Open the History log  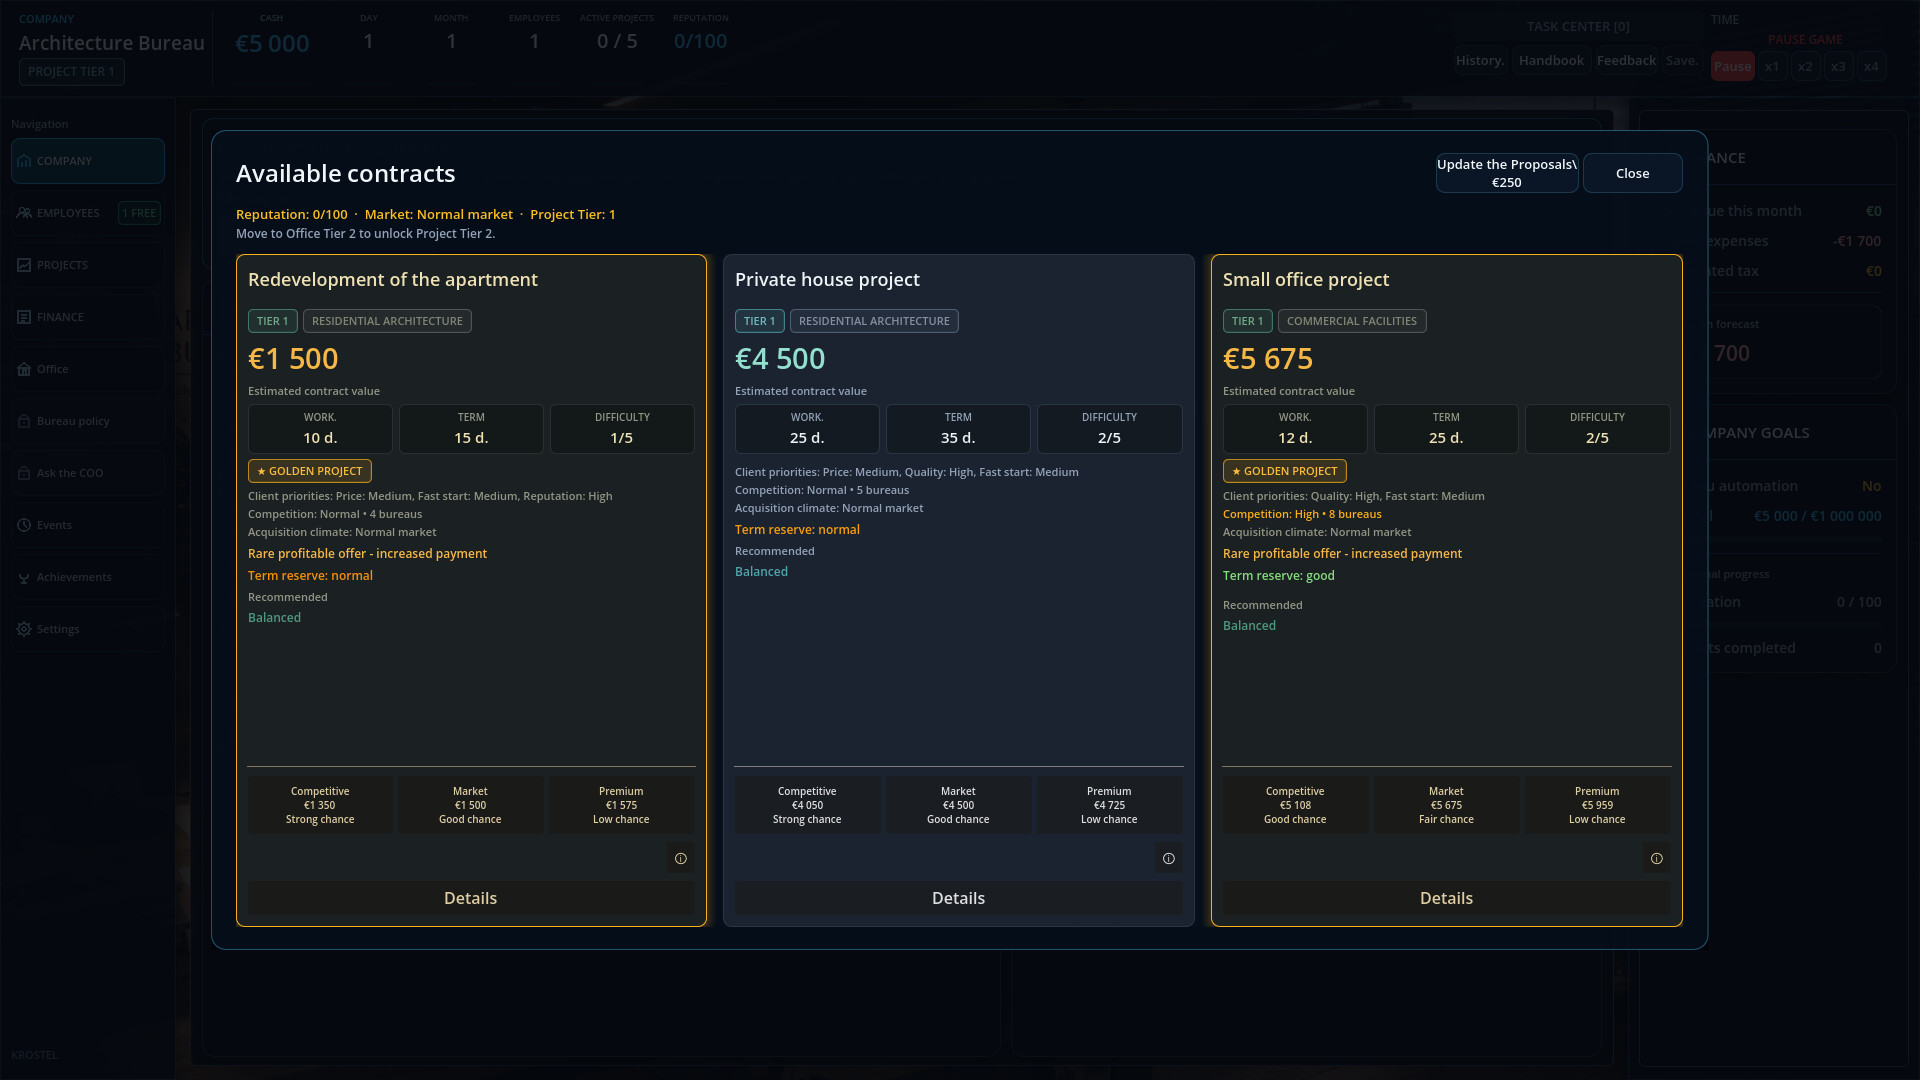[x=1481, y=60]
